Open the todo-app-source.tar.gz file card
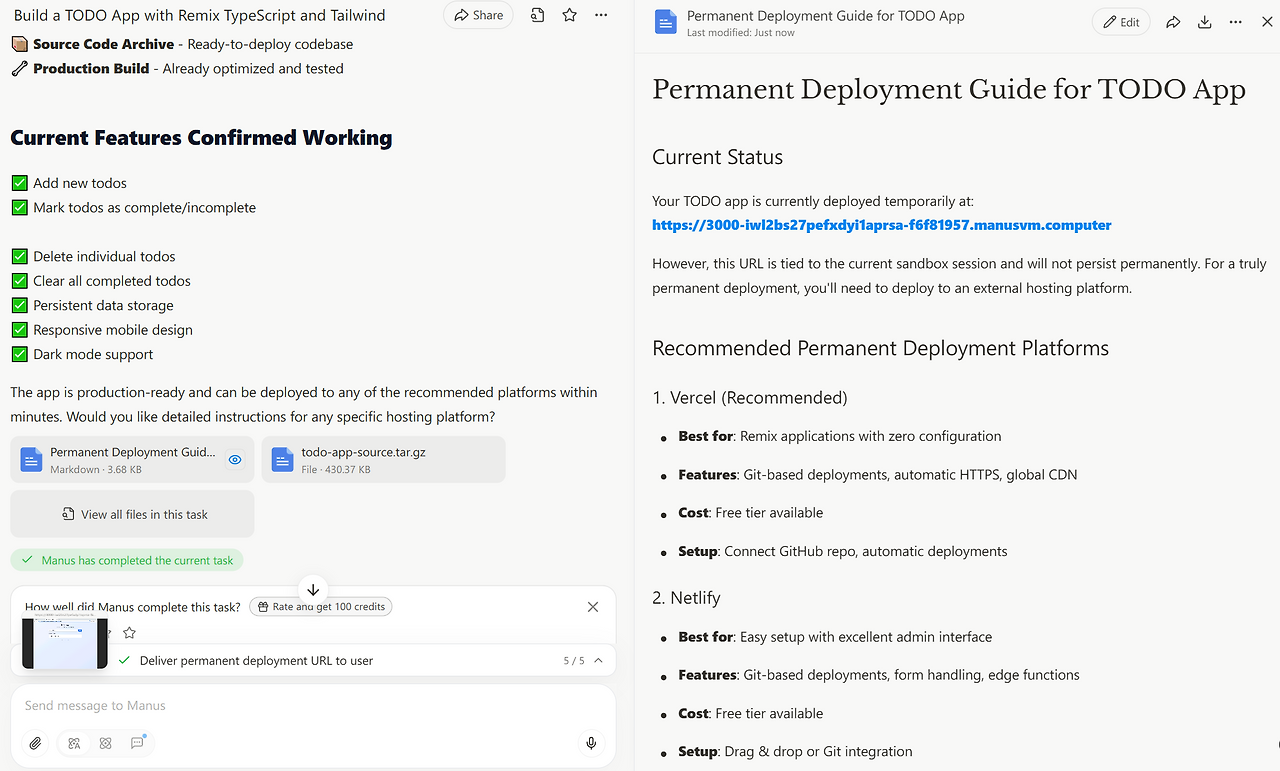Image resolution: width=1280 pixels, height=771 pixels. 383,460
